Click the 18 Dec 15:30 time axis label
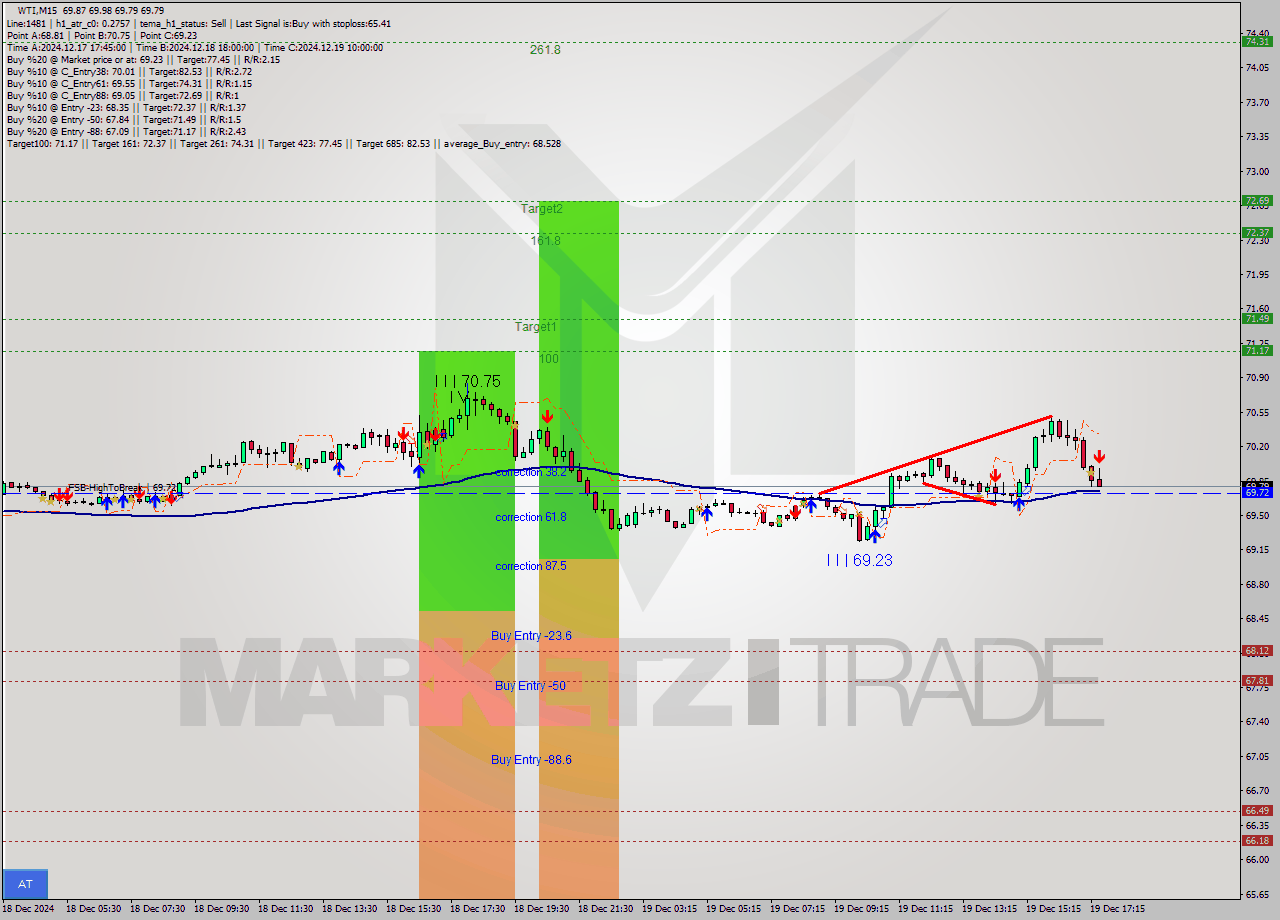This screenshot has width=1280, height=920. coord(415,909)
